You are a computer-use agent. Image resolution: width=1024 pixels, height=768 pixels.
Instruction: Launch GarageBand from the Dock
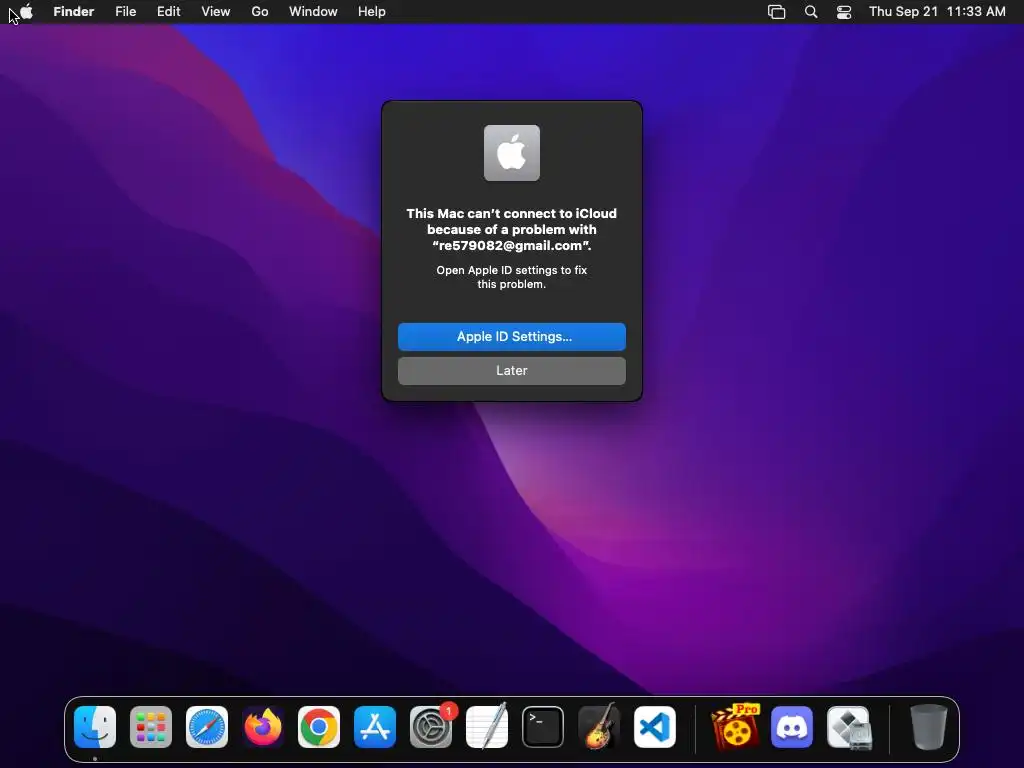click(x=599, y=727)
